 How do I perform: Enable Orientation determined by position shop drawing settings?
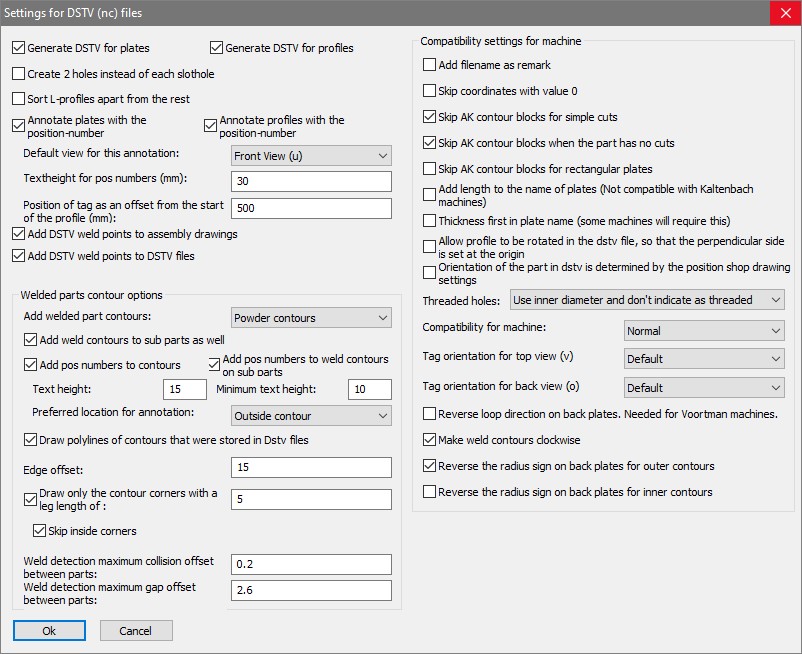click(x=429, y=273)
